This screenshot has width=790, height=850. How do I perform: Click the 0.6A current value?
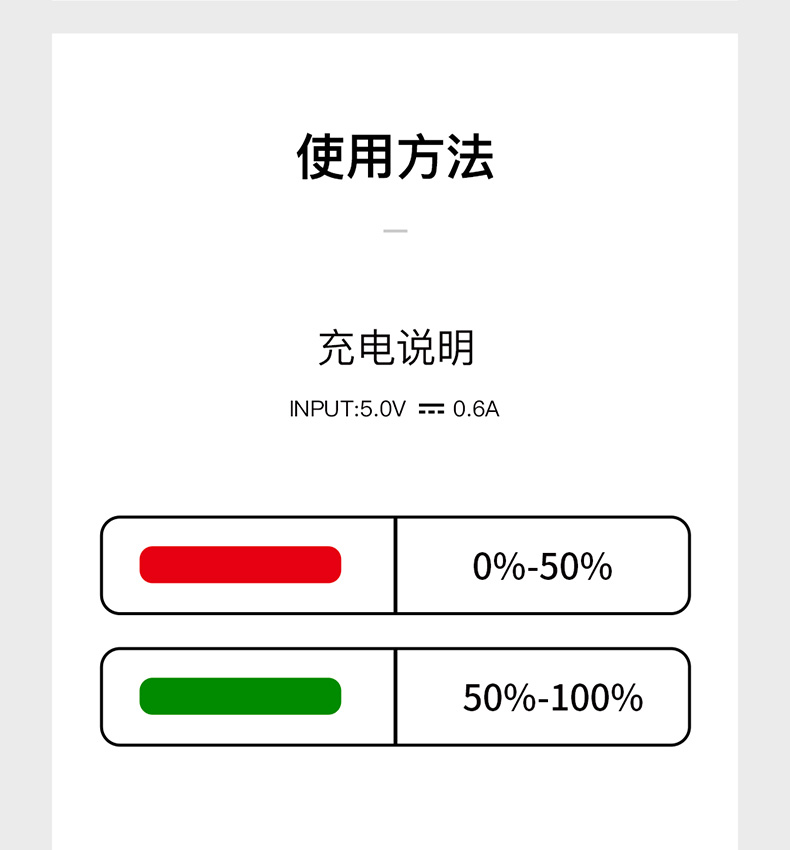pos(476,409)
